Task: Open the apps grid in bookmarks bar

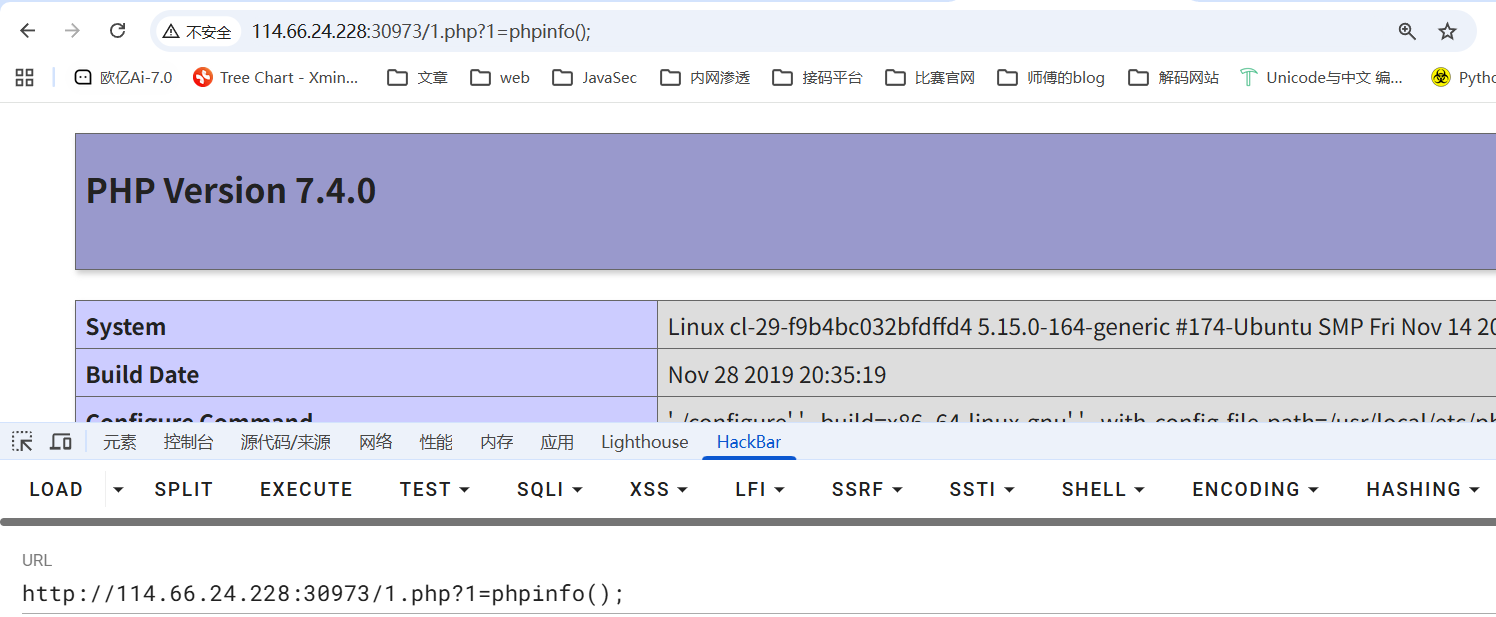Action: click(25, 77)
